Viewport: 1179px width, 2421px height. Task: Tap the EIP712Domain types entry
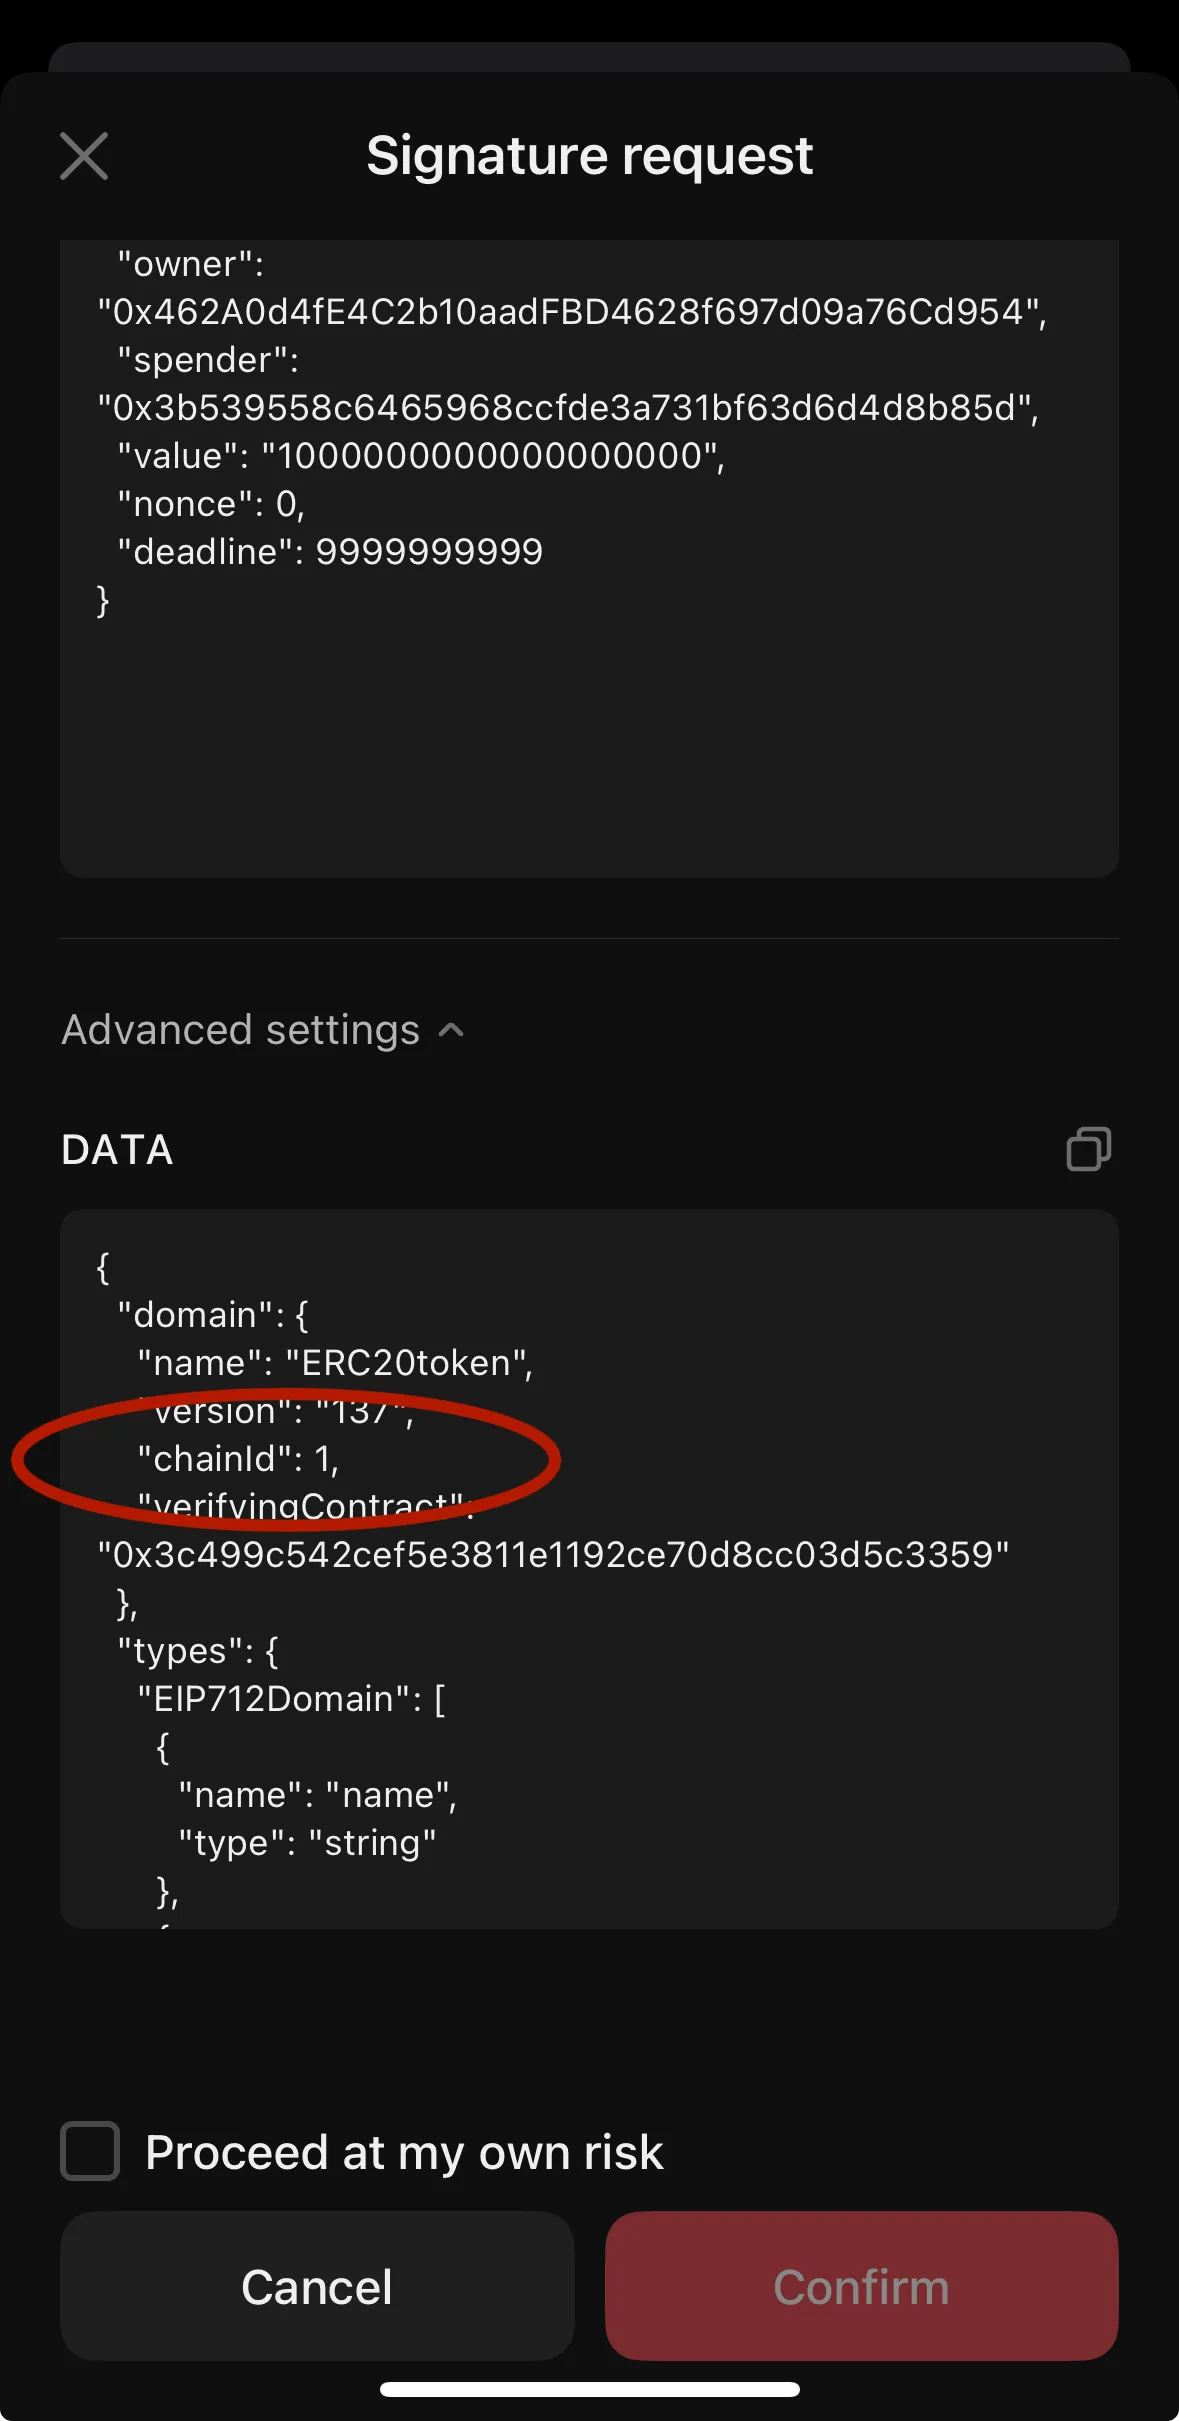290,1699
